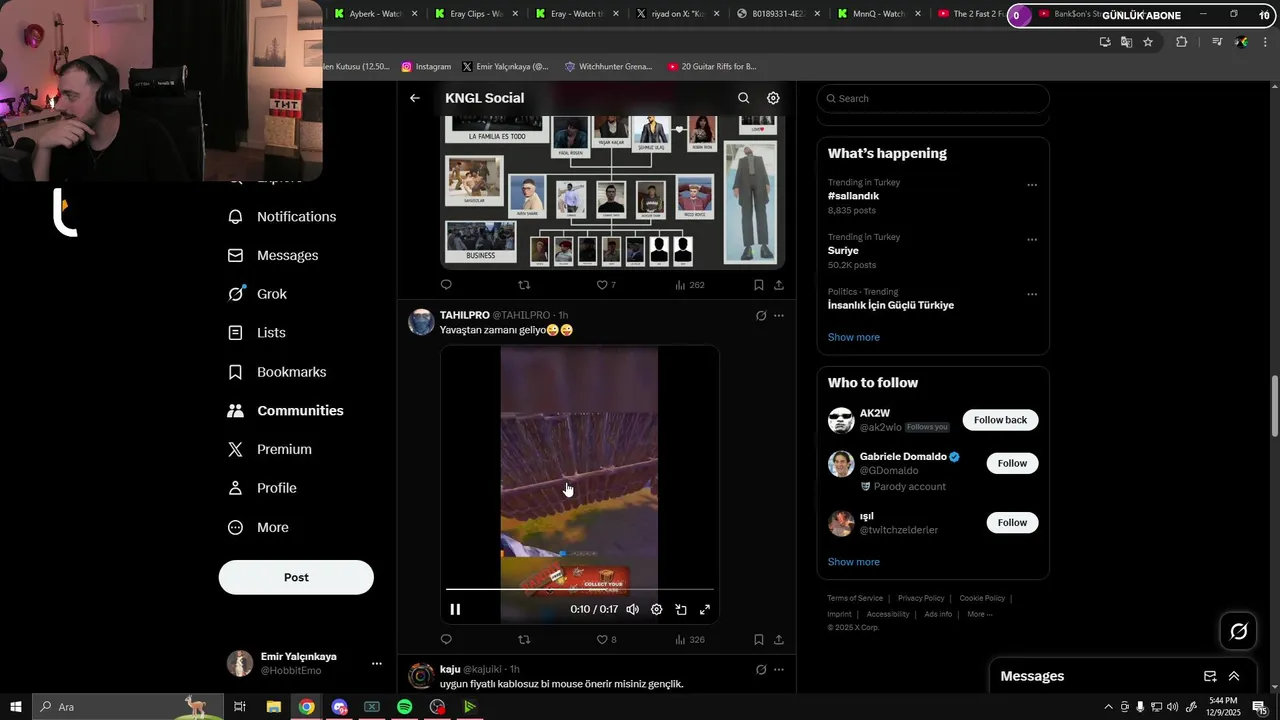Open Lists in sidebar

pos(256,333)
